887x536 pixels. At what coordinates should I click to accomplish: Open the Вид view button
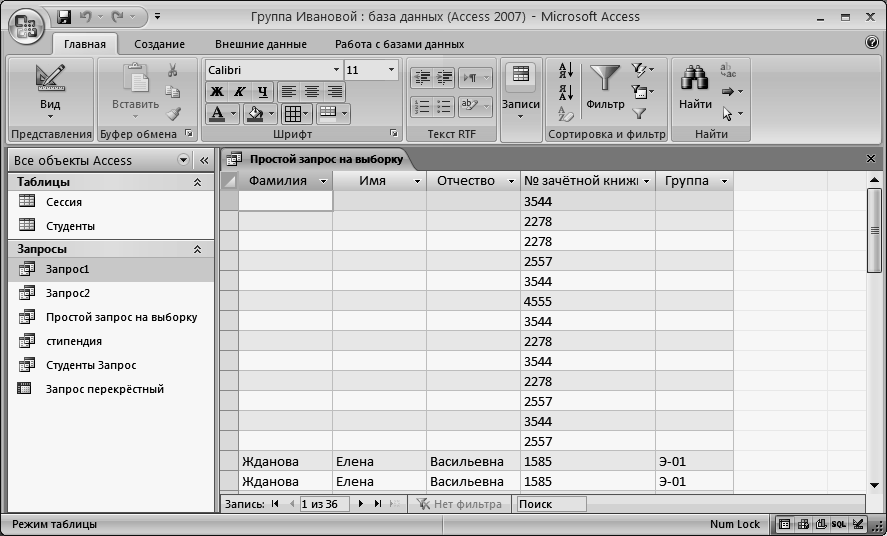[x=50, y=91]
